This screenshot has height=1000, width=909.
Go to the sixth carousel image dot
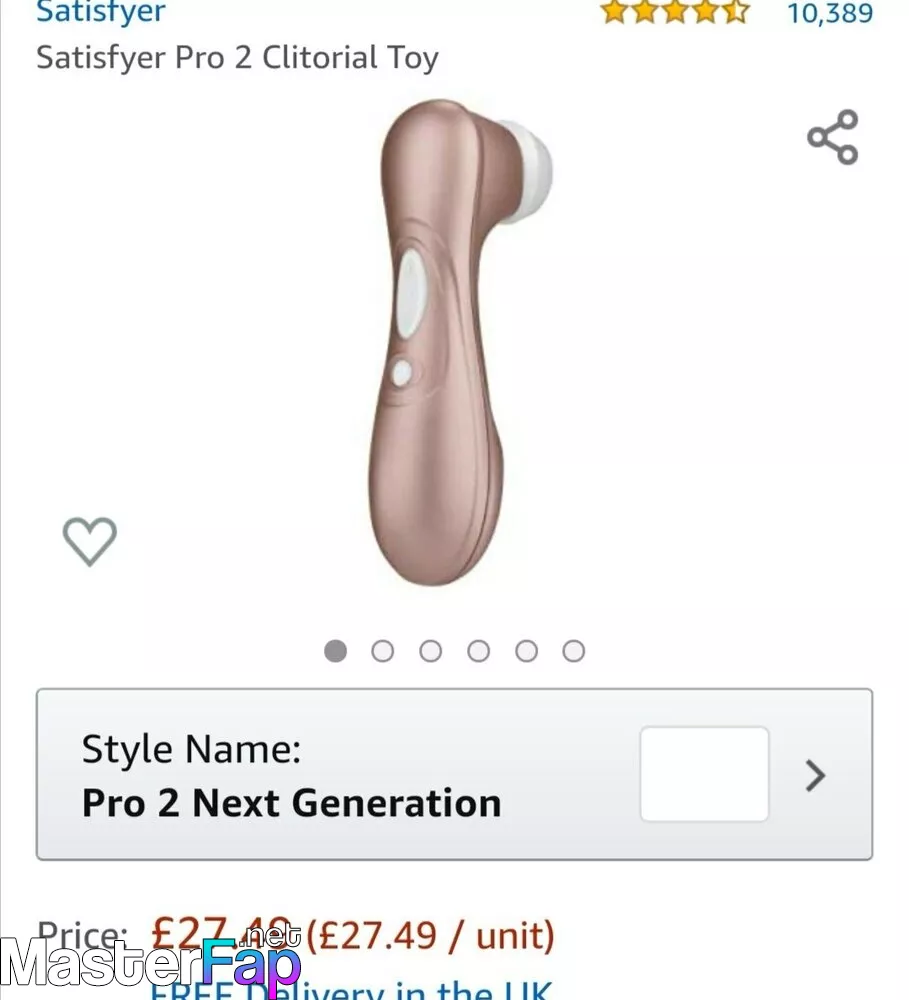pos(573,651)
